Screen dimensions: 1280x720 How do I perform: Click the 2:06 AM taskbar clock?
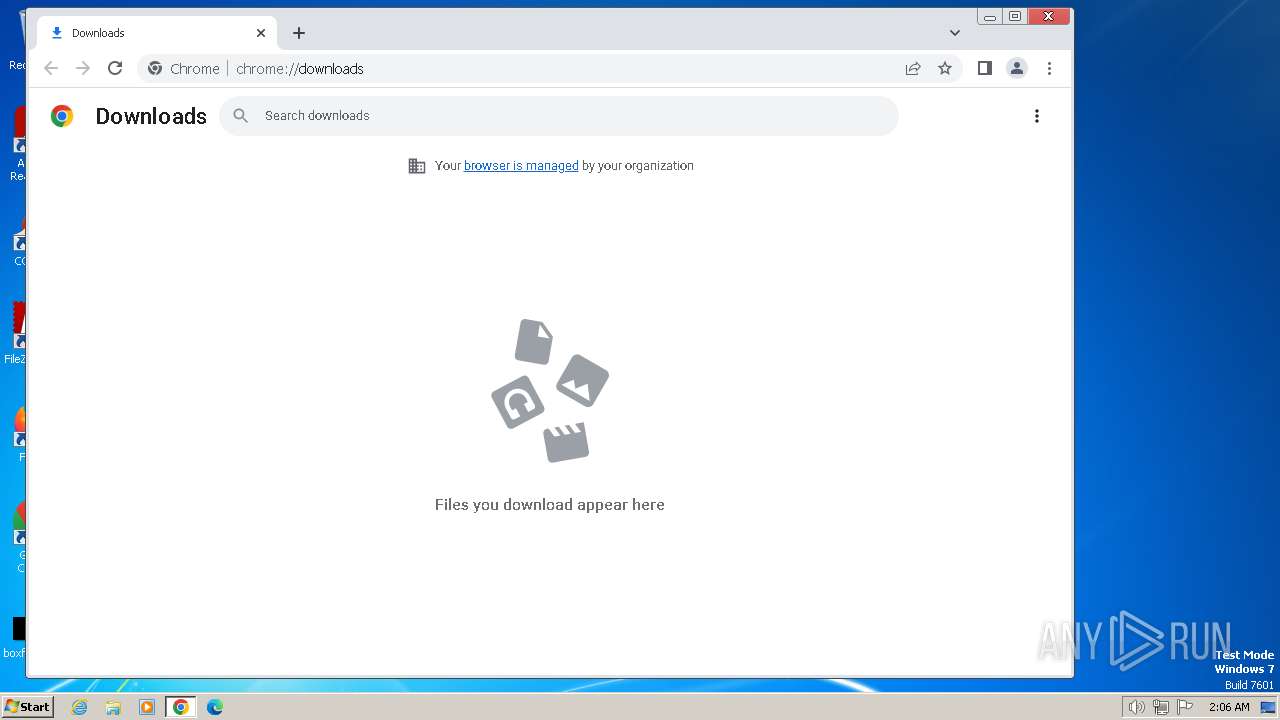(1229, 707)
